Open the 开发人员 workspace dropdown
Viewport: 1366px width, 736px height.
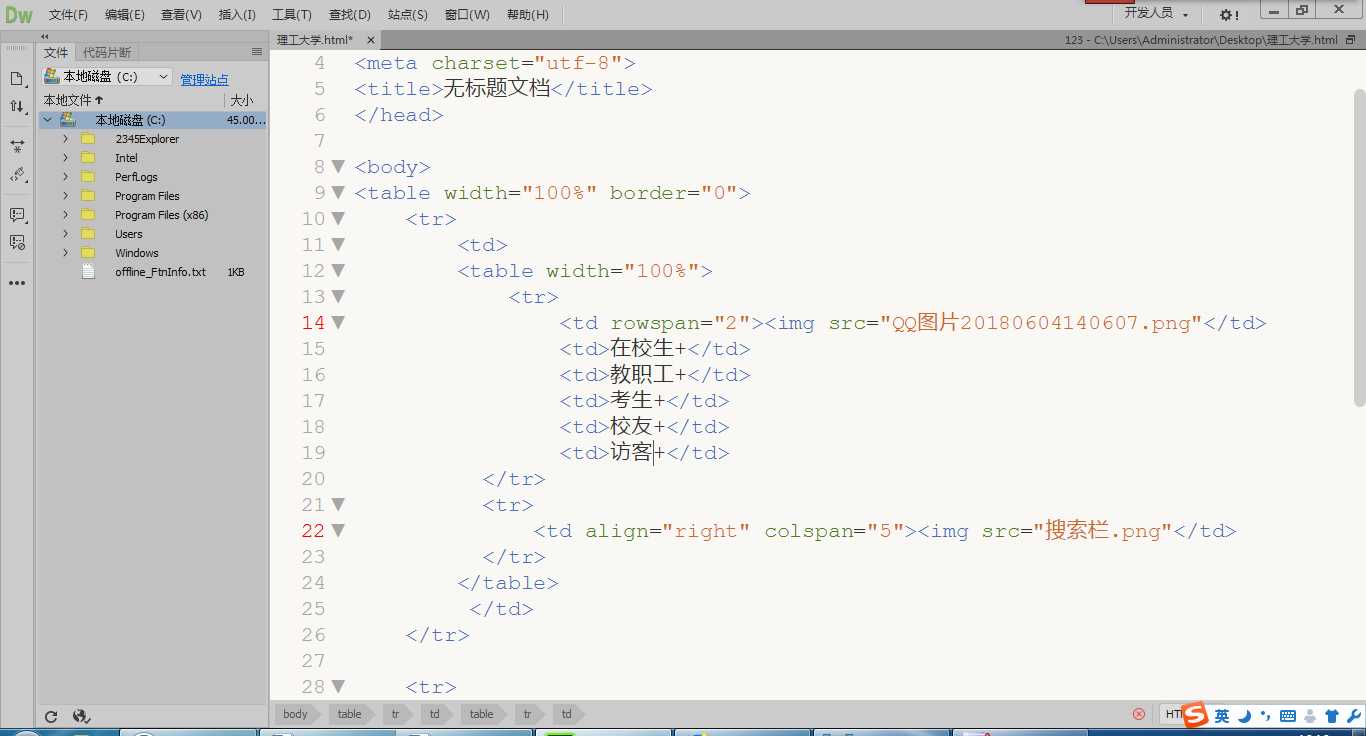1156,13
